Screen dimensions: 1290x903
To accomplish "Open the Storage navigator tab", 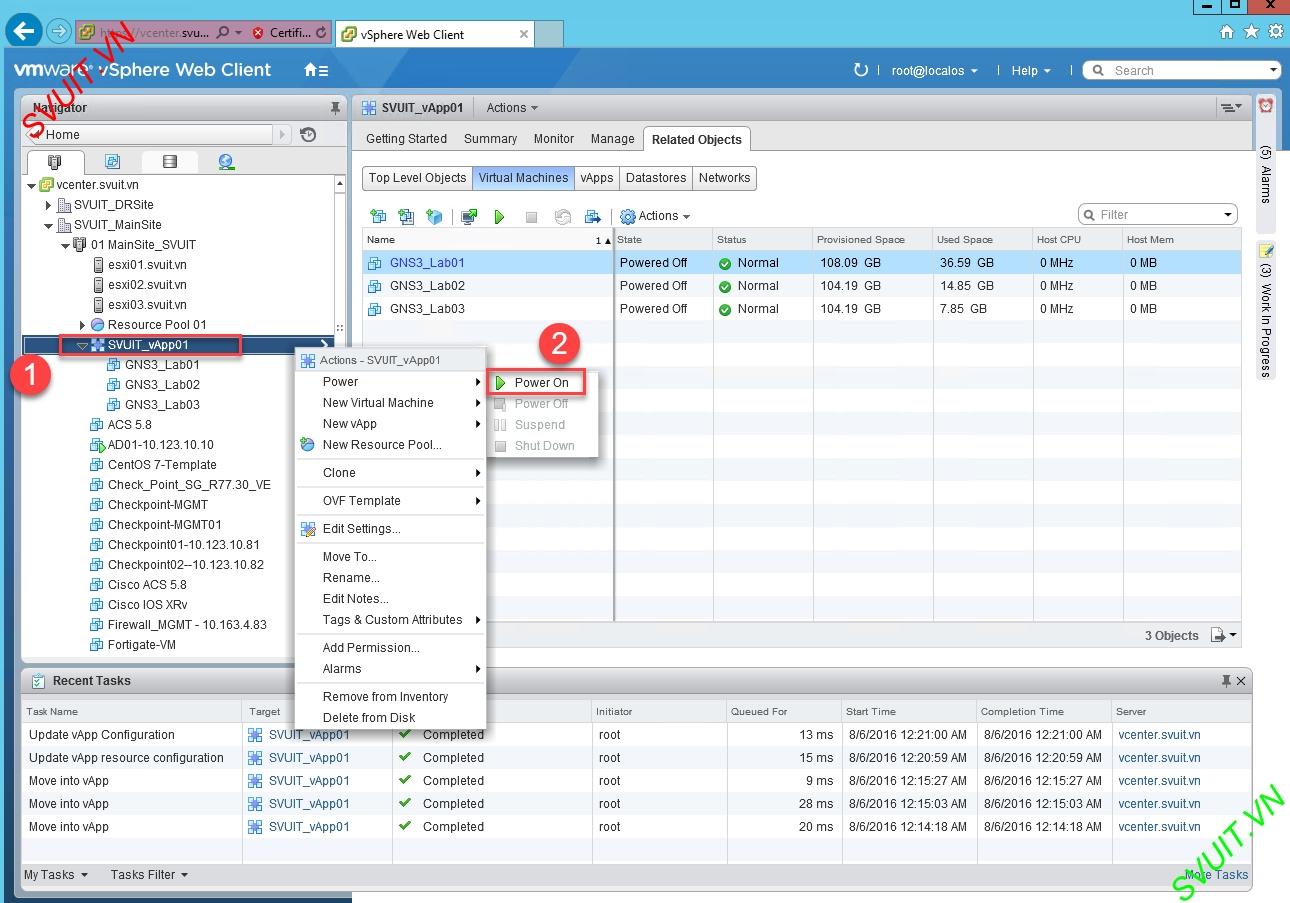I will pos(169,161).
